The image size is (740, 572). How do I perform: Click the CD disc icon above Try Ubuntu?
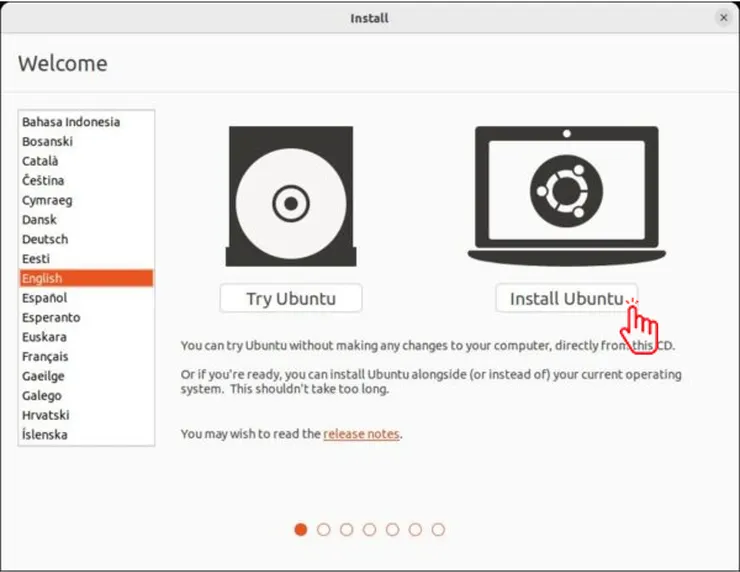(291, 196)
